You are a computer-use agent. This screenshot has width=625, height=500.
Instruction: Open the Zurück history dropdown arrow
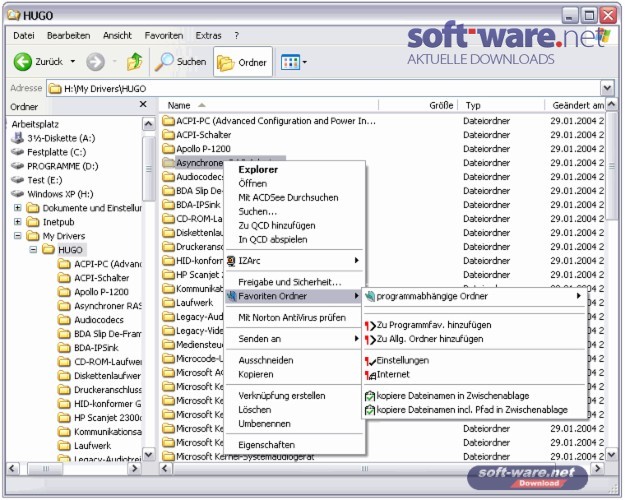(73, 61)
